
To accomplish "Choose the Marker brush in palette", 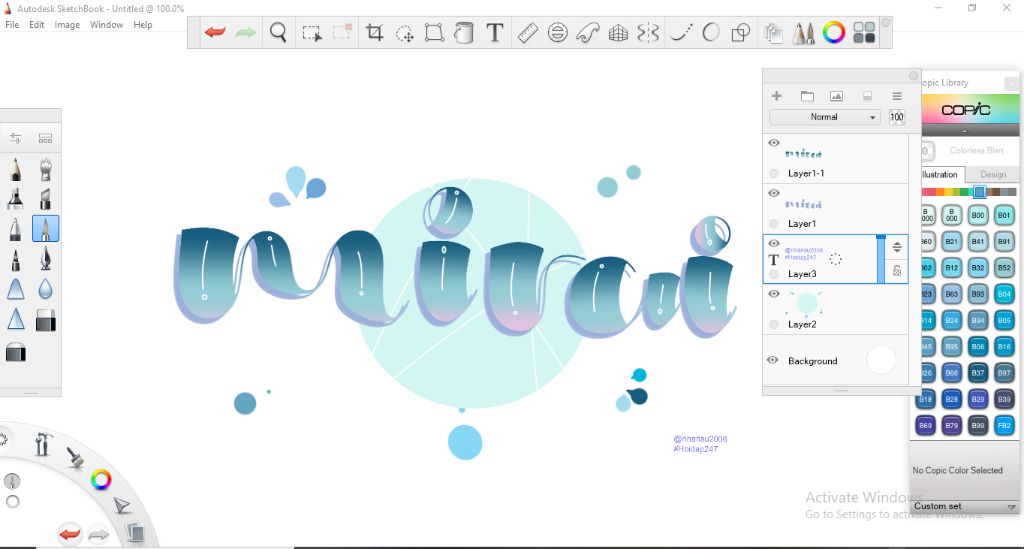I will [x=16, y=198].
